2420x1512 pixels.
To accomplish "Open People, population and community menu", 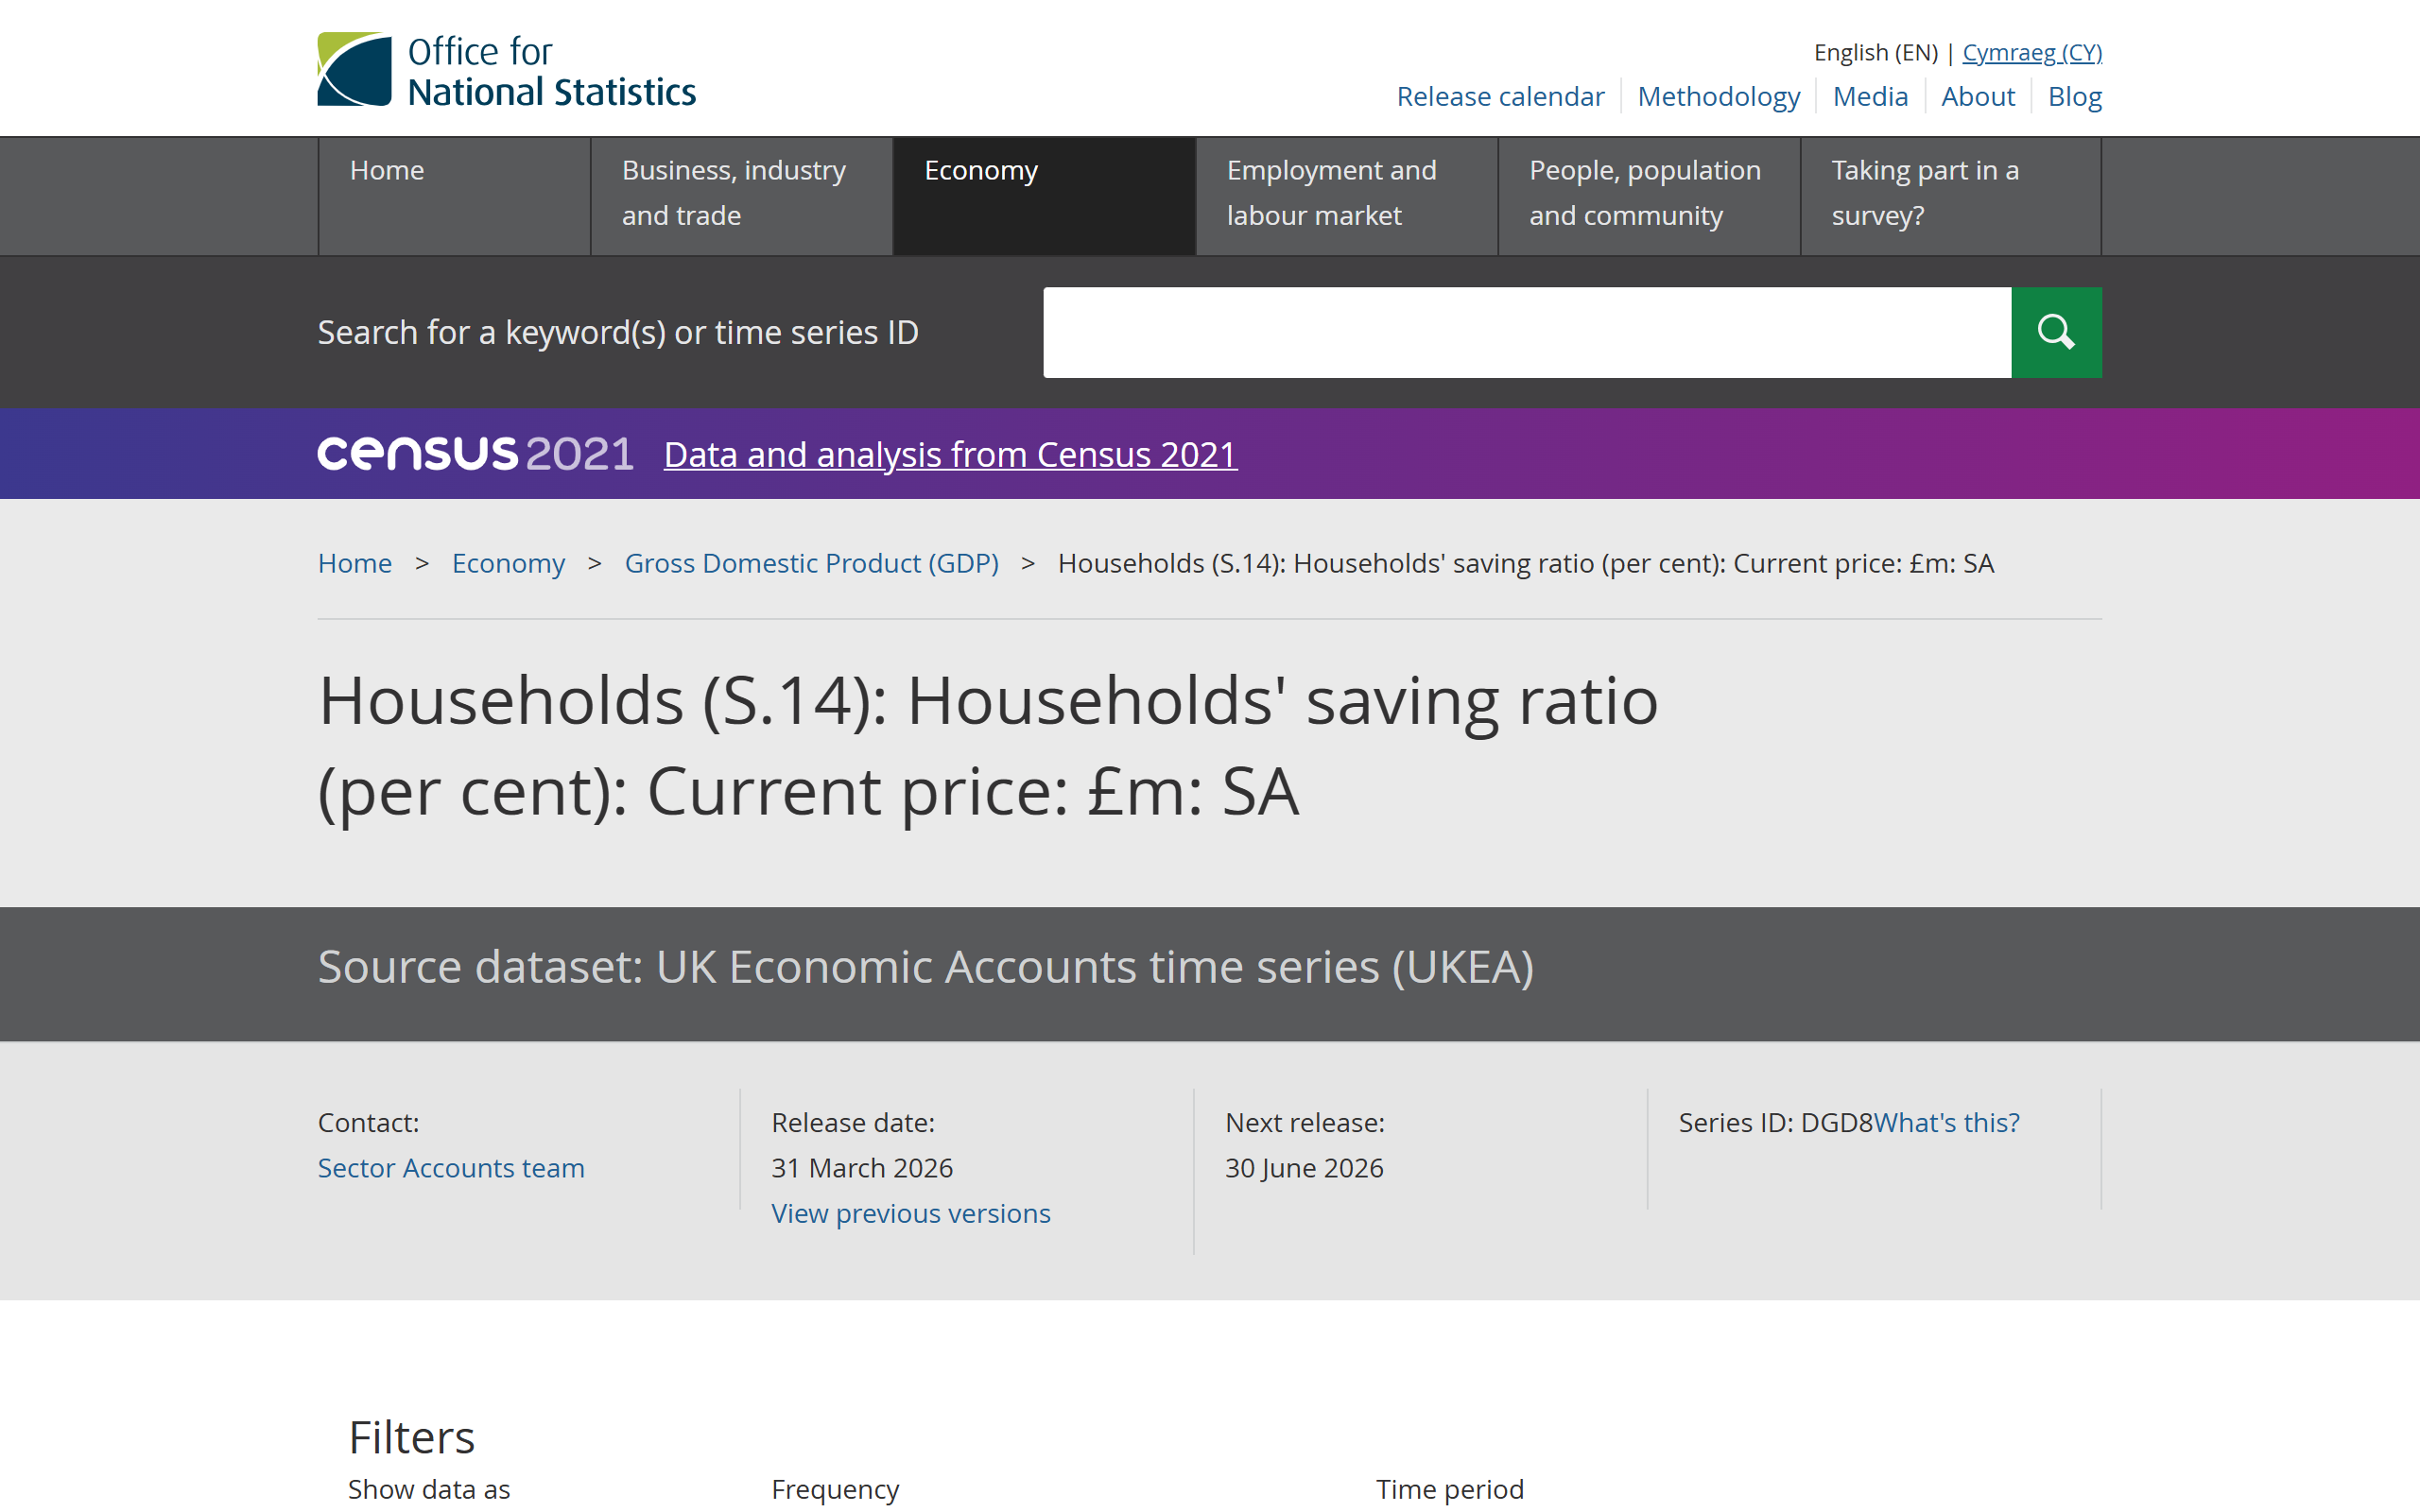I will [x=1648, y=196].
